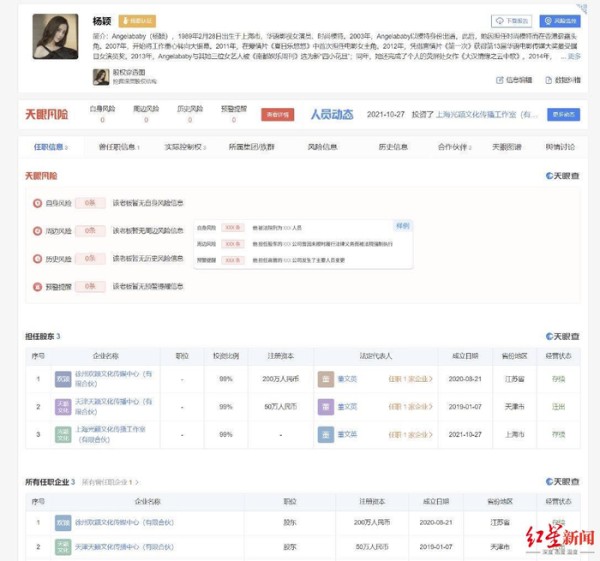Click 杨颖's profile photo thumbnail
Image resolution: width=600 pixels, height=561 pixels.
(55, 37)
